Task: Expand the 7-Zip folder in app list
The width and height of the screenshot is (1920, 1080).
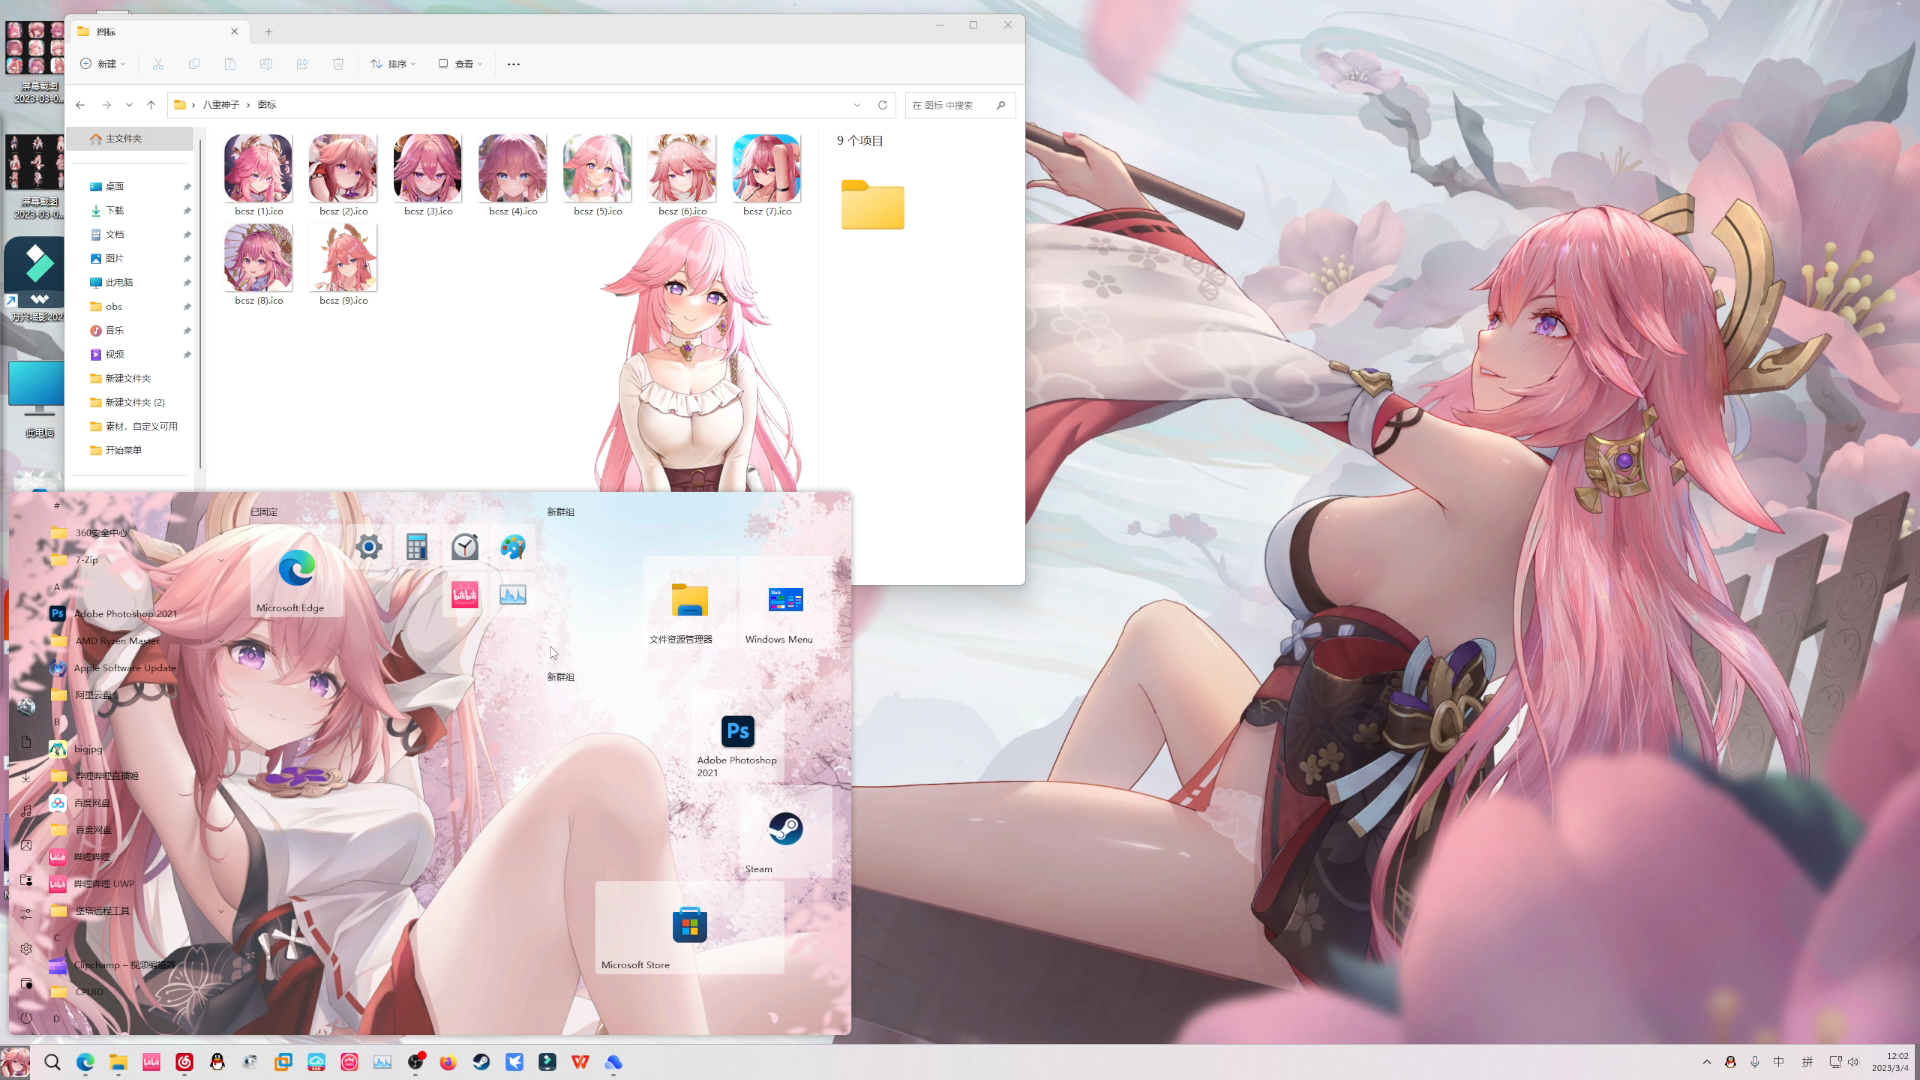Action: point(88,560)
